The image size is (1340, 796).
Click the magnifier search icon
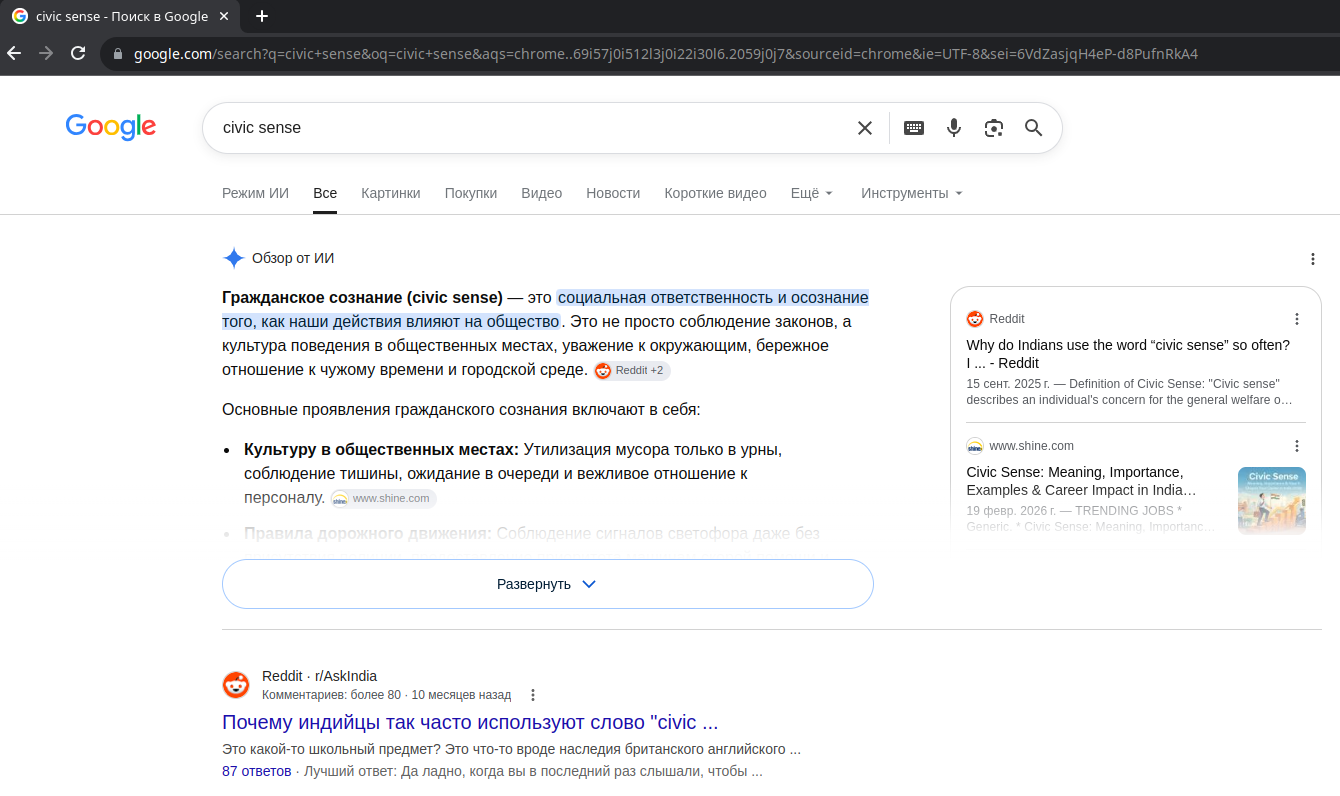pos(1034,128)
